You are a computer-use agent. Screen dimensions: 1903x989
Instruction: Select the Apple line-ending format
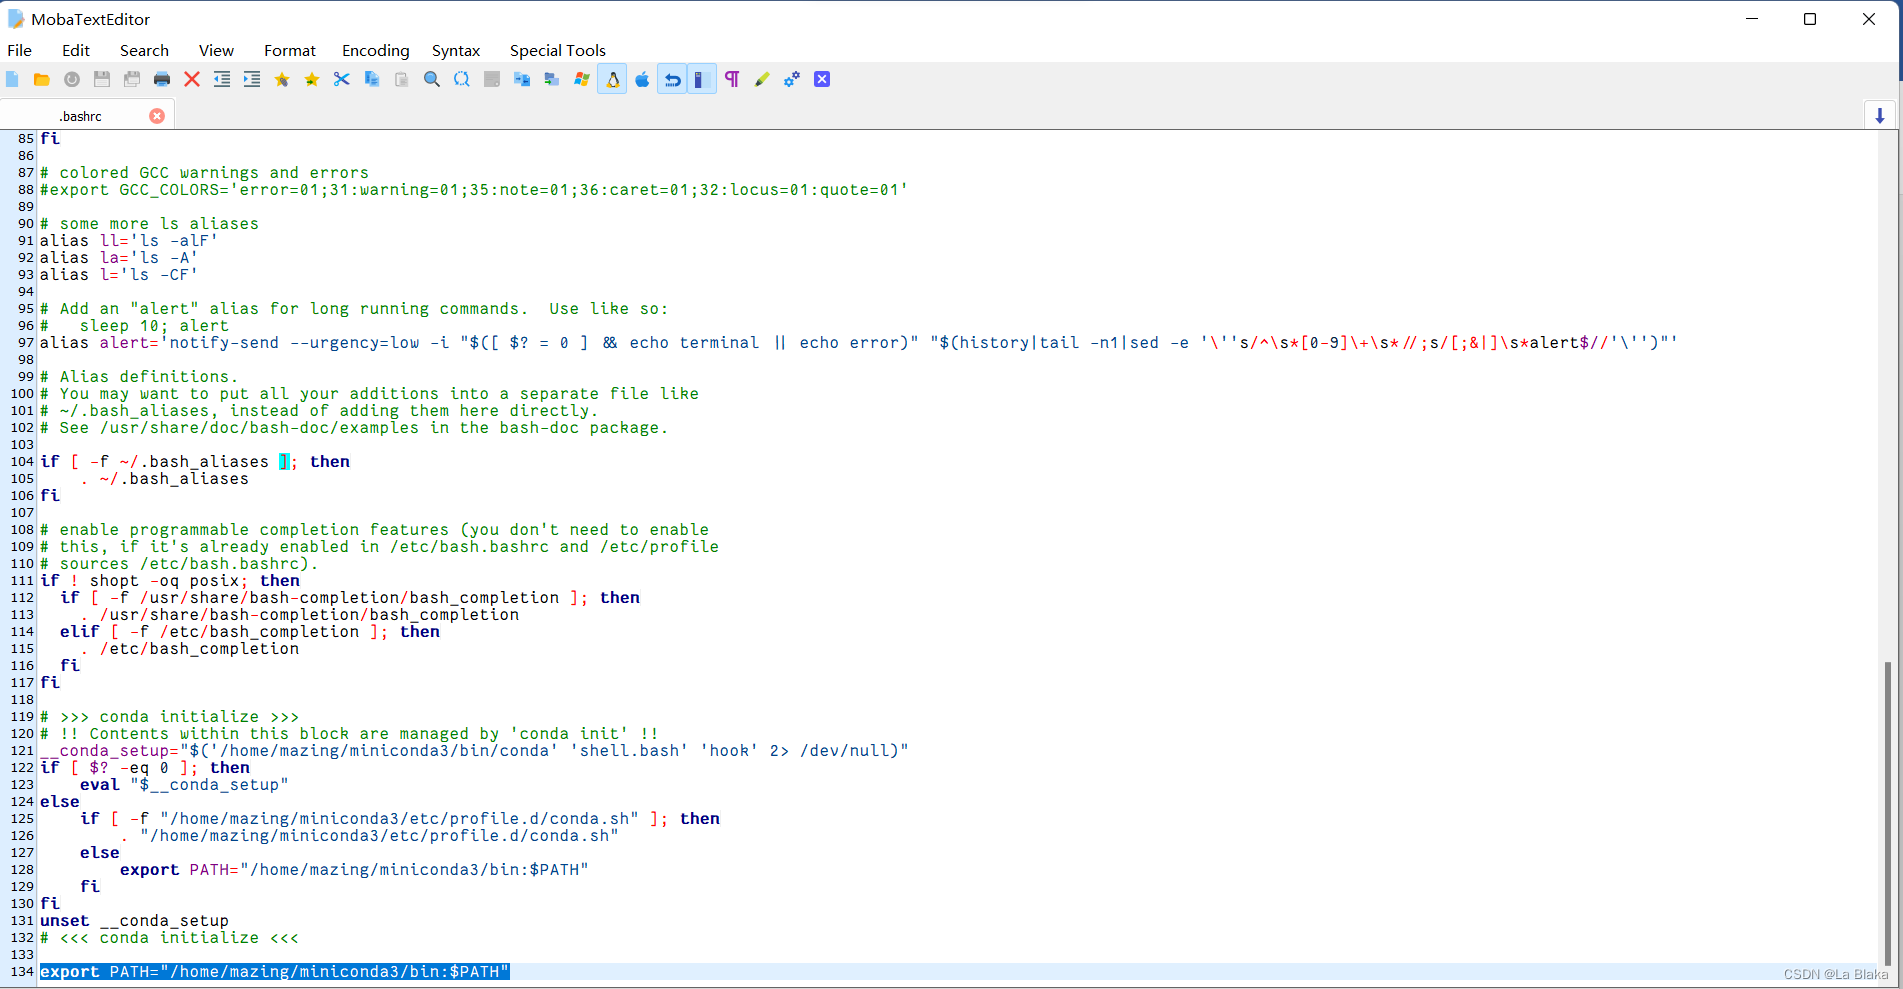(642, 79)
